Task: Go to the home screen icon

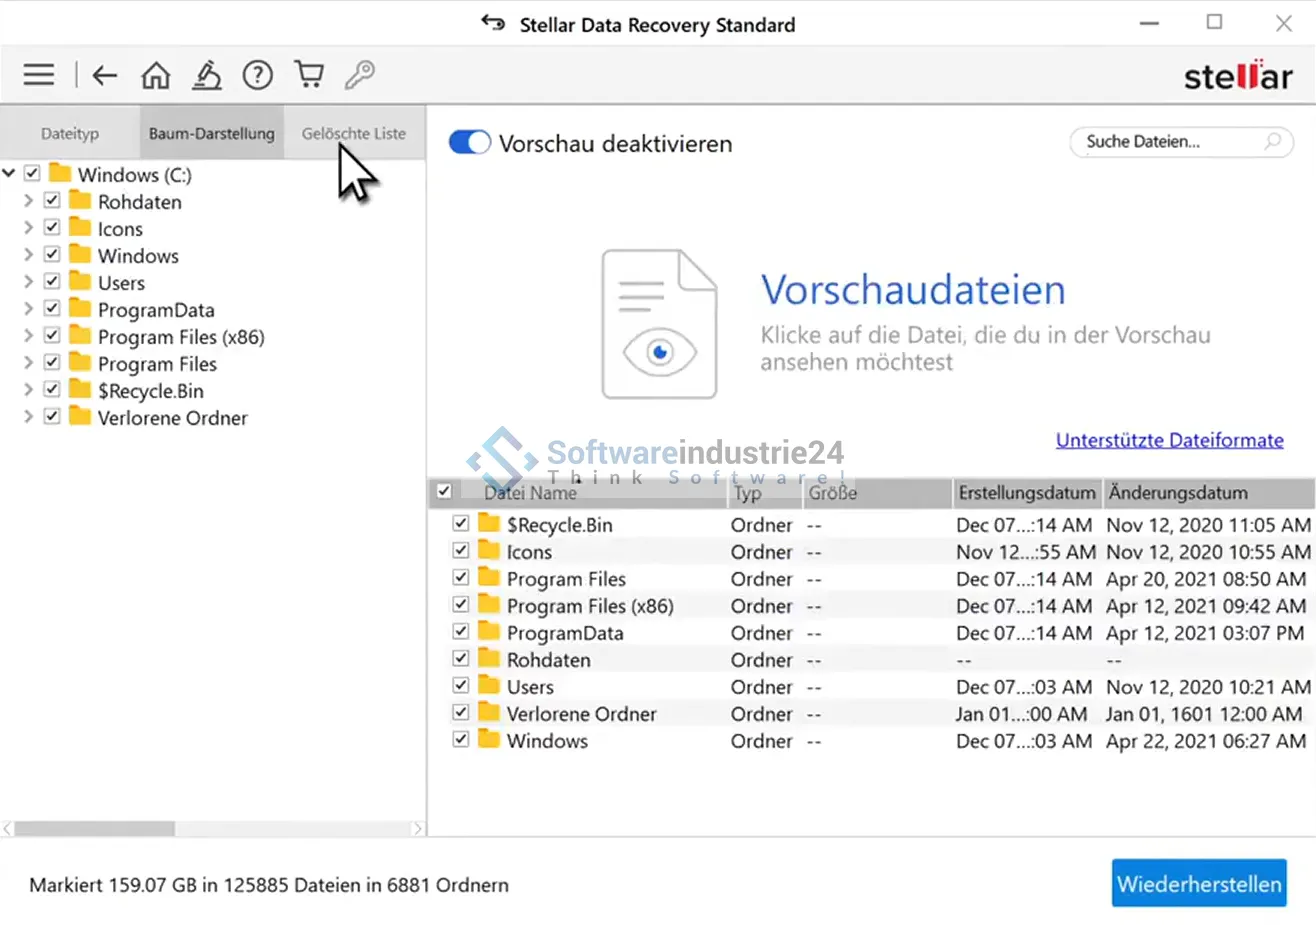Action: pyautogui.click(x=156, y=75)
